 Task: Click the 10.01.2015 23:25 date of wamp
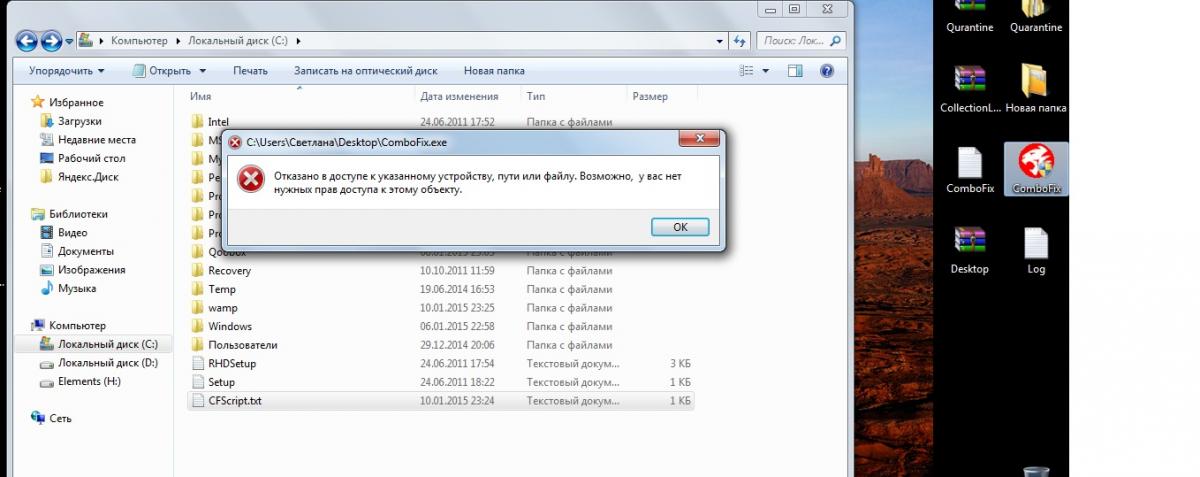[457, 308]
